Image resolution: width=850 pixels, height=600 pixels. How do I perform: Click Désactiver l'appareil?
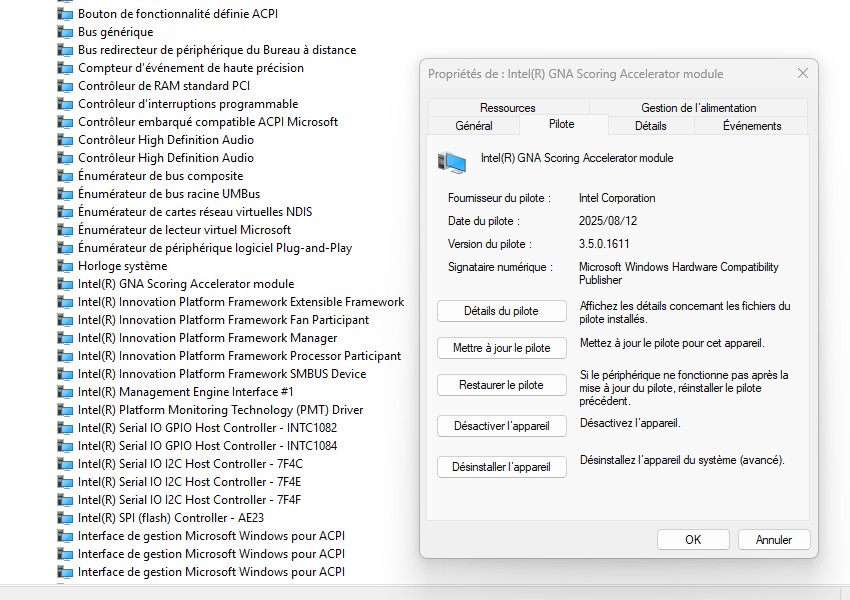coord(501,426)
